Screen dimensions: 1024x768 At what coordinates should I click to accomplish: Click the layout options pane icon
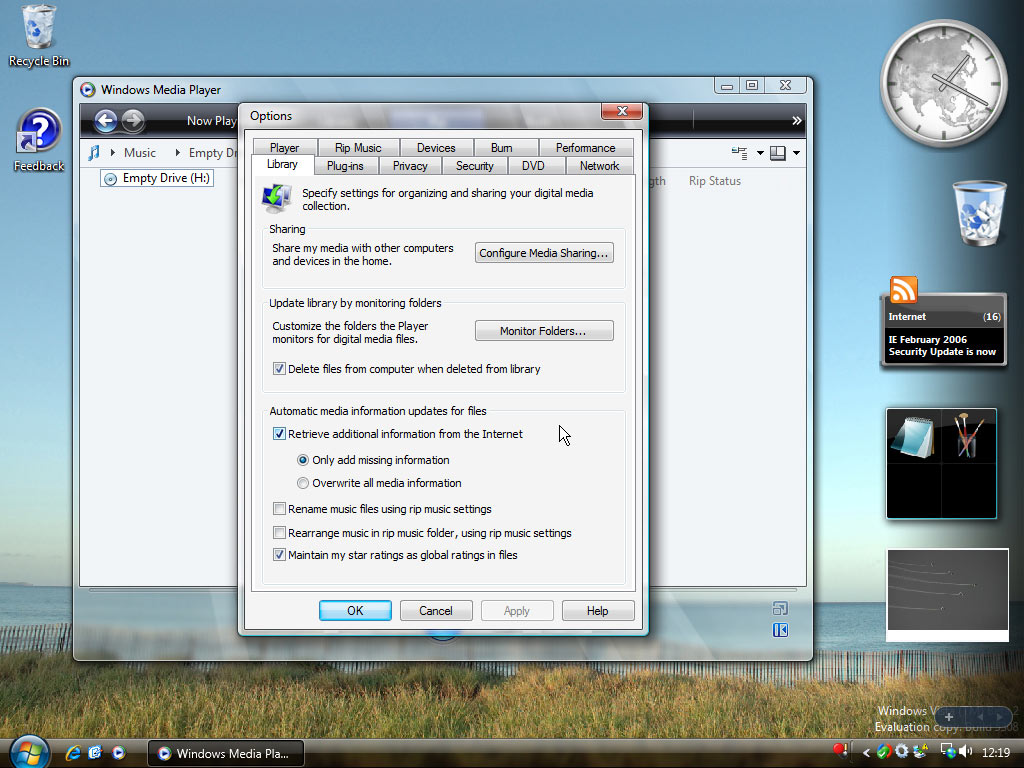pyautogui.click(x=778, y=153)
